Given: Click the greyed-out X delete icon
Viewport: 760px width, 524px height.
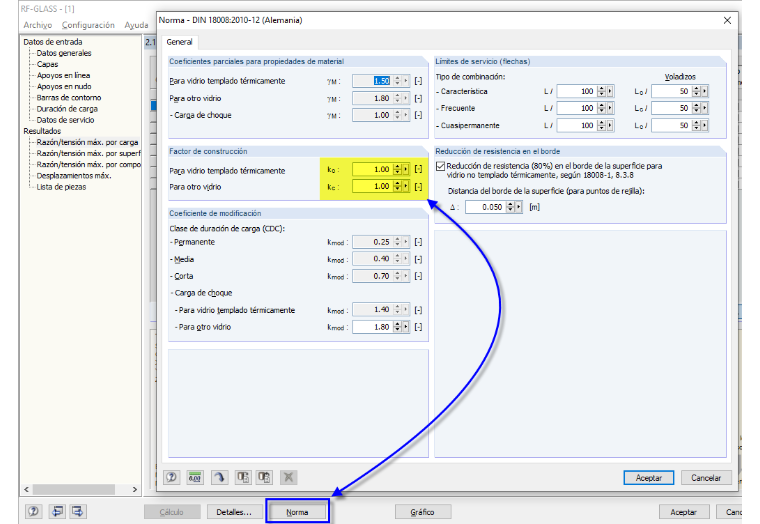Looking at the screenshot, I should (x=288, y=477).
